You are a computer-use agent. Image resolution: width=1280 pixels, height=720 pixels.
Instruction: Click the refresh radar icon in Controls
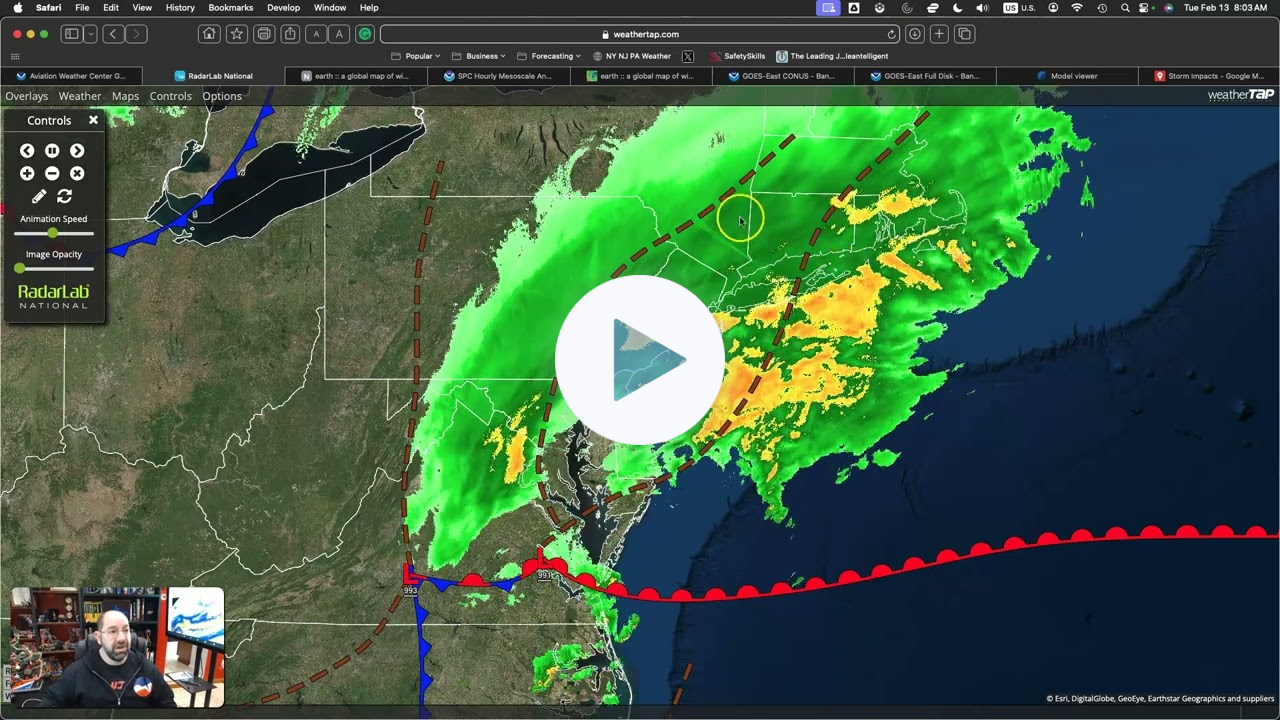[65, 197]
